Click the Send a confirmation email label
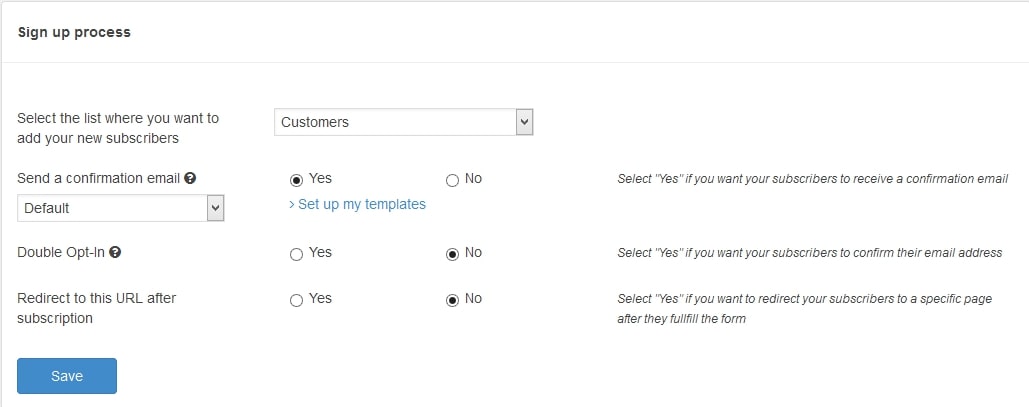The width and height of the screenshot is (1029, 407). (x=98, y=178)
